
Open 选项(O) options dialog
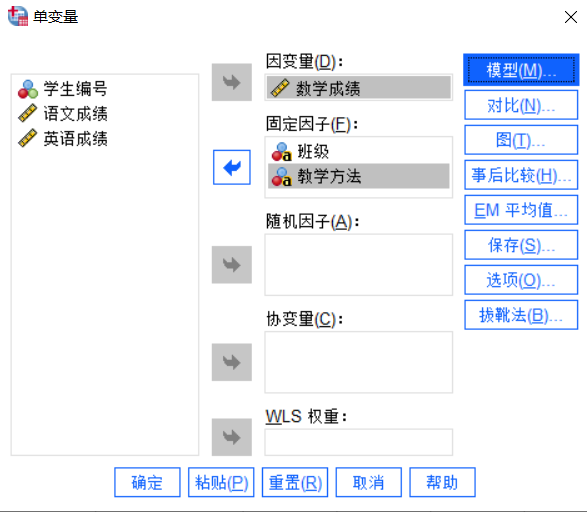pos(521,280)
